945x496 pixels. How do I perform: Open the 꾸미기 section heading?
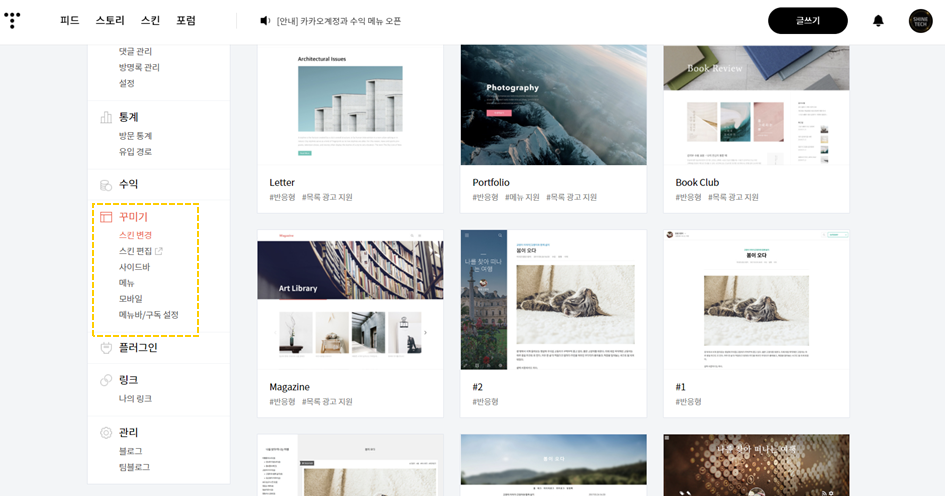(x=133, y=217)
